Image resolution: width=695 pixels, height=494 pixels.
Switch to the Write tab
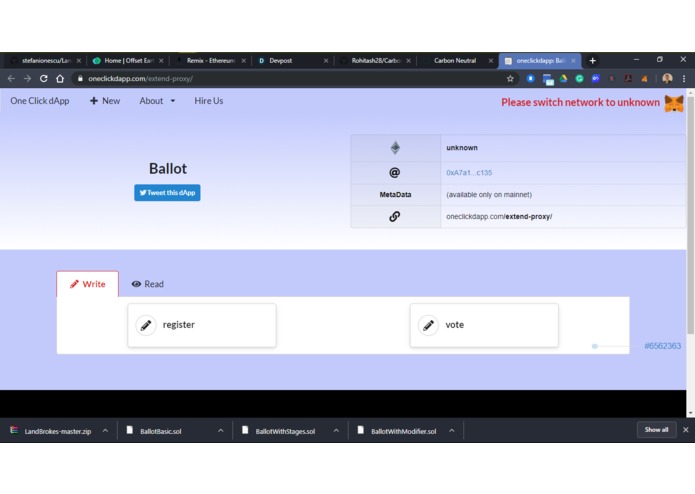coord(88,284)
